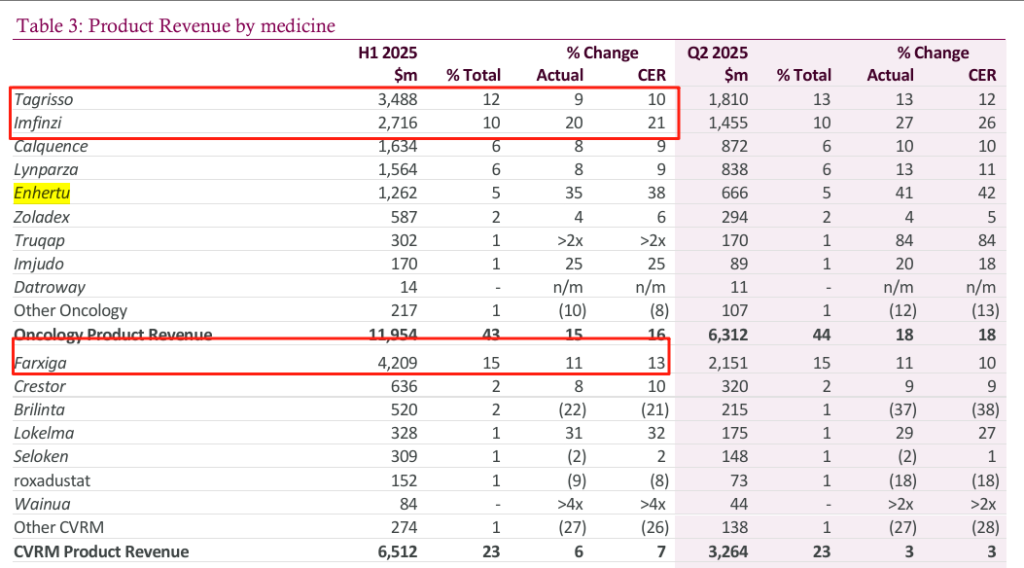Select Seloken H1 revenue value 309
The width and height of the screenshot is (1024, 568).
[404, 456]
